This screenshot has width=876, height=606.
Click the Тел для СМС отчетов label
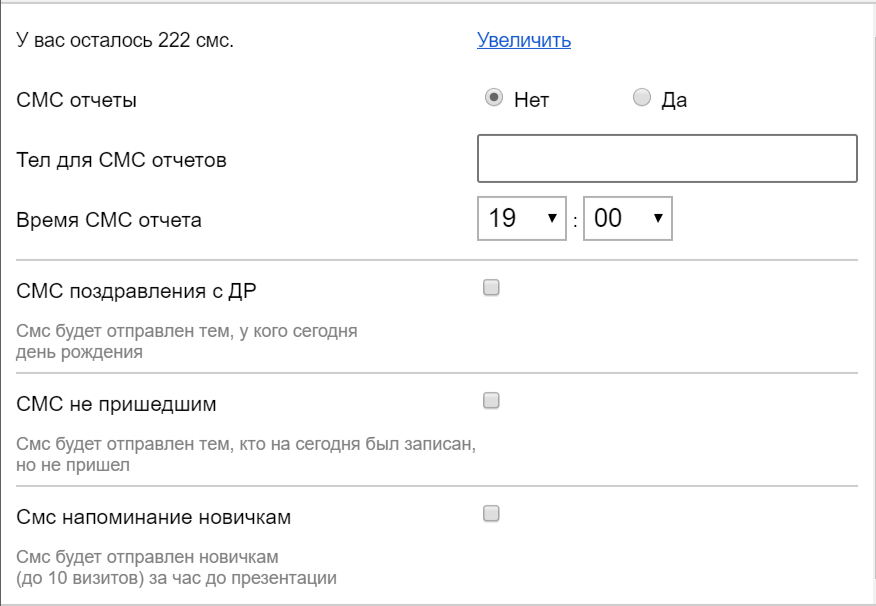(122, 160)
